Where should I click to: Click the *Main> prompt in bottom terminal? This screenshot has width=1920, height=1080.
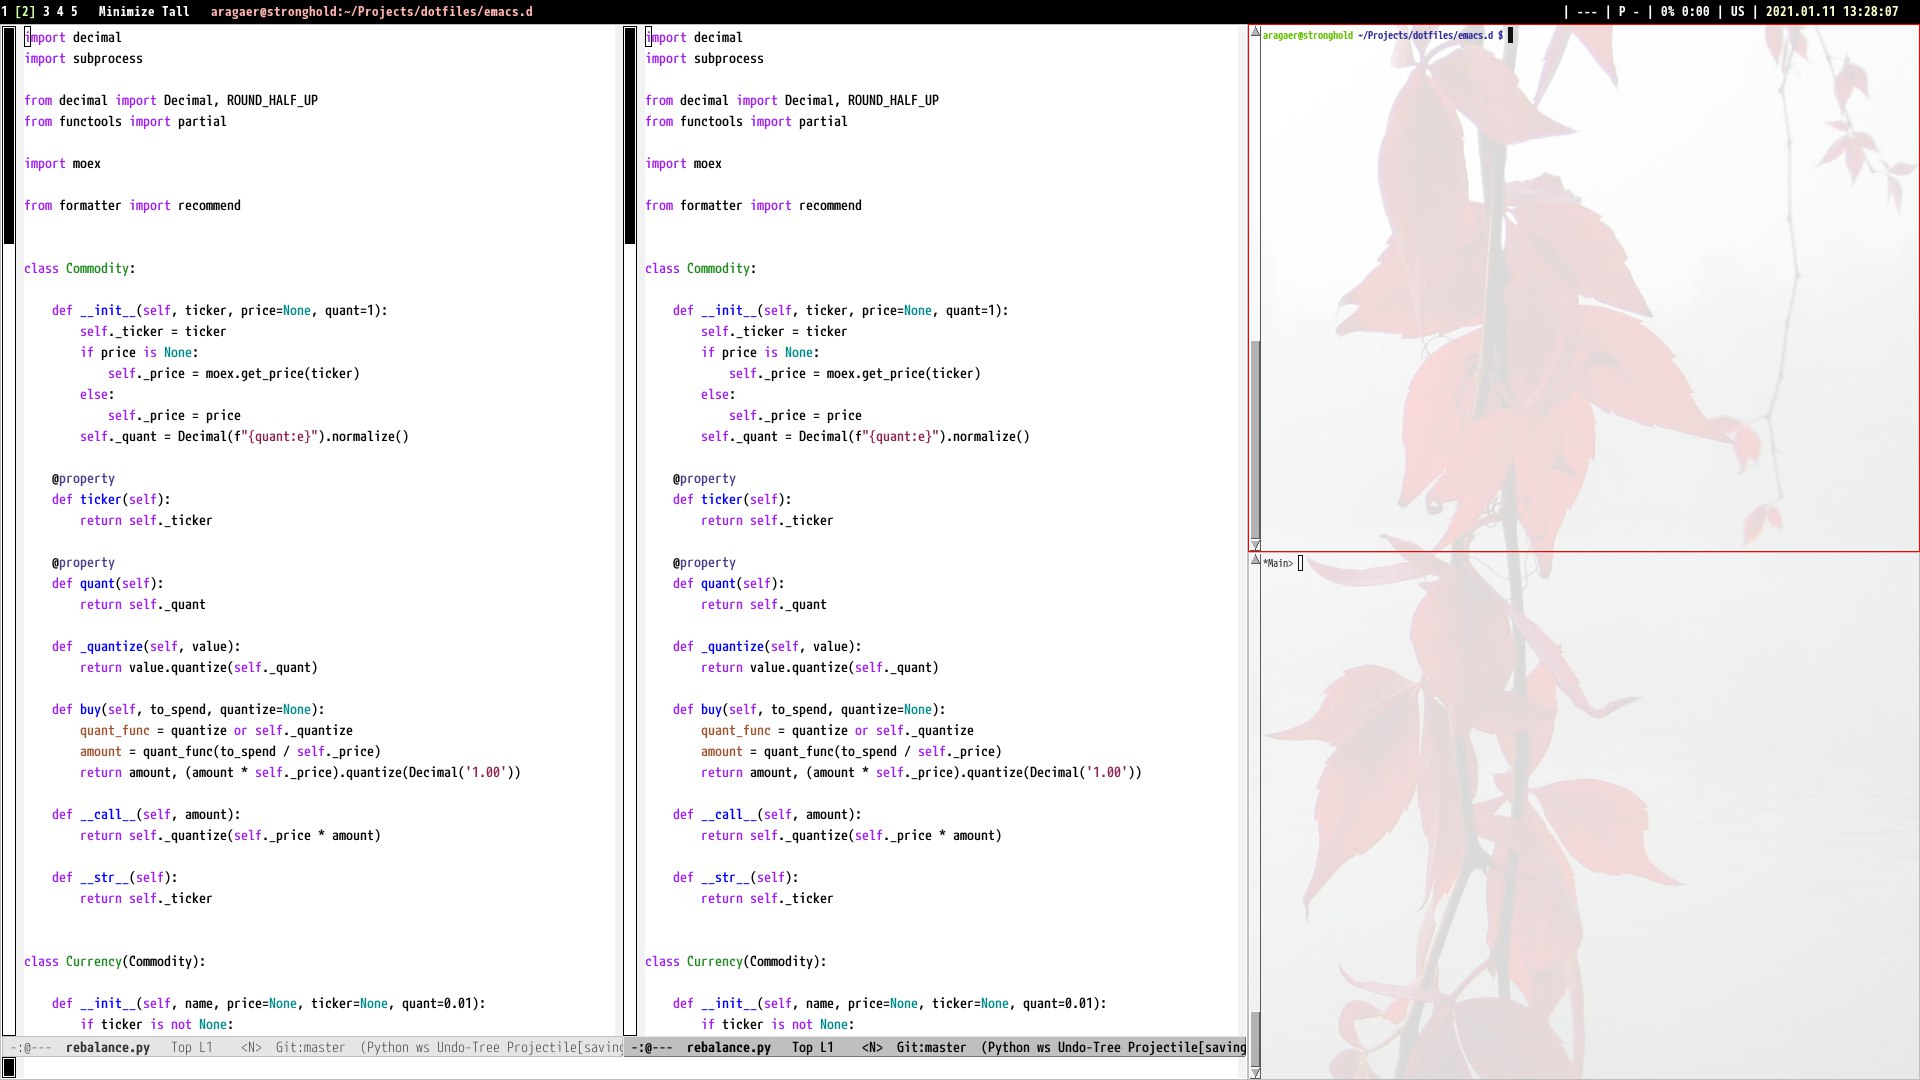pyautogui.click(x=1278, y=563)
